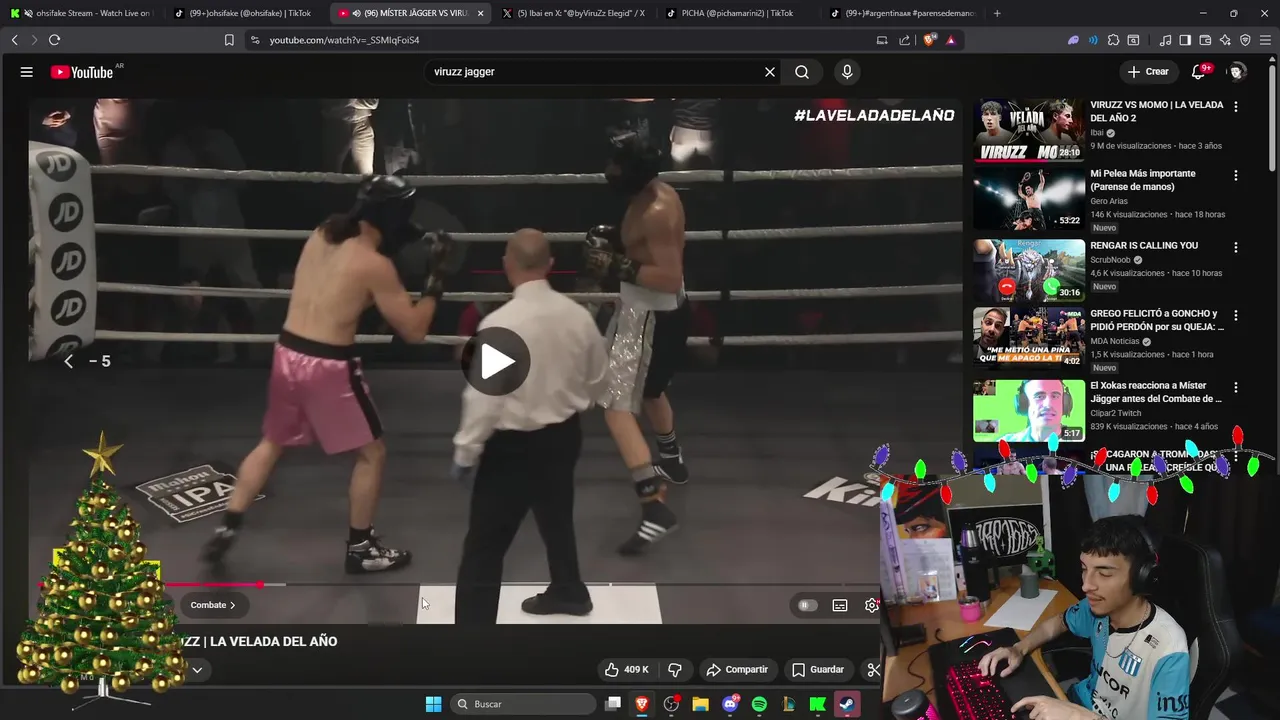Click the share page icon in address bar
The width and height of the screenshot is (1280, 720).
[905, 40]
